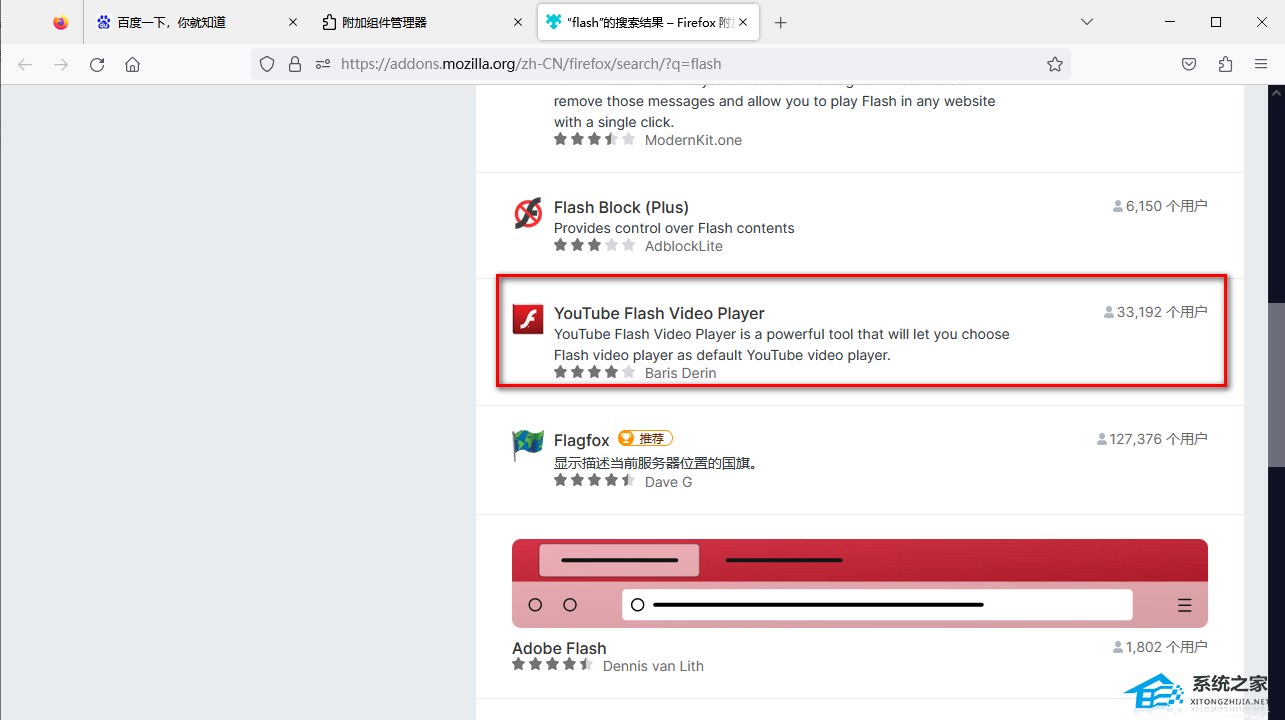Click the 推荐 badge next to Flagfox
This screenshot has width=1285, height=720.
645,438
